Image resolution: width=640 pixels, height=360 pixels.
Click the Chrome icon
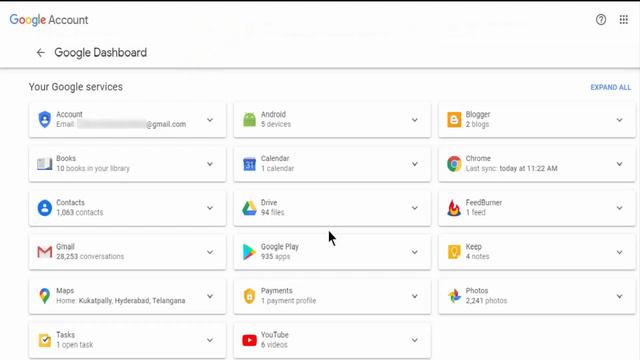[x=454, y=164]
